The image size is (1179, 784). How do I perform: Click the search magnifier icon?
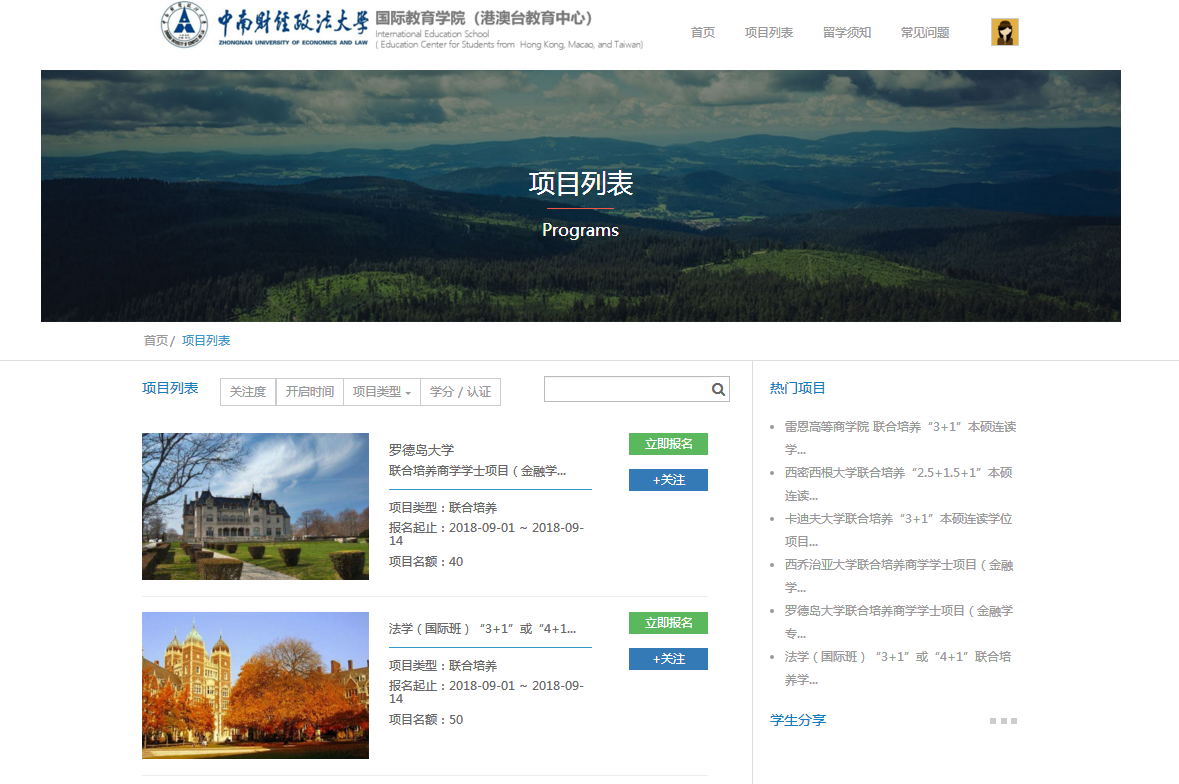pos(718,390)
